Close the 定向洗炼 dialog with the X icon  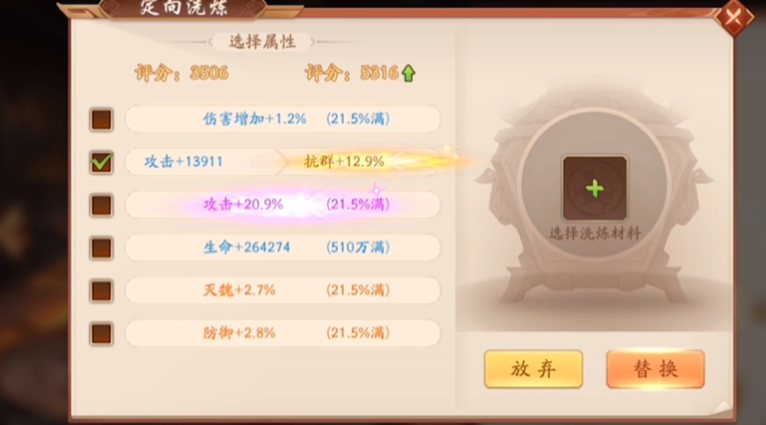(734, 18)
